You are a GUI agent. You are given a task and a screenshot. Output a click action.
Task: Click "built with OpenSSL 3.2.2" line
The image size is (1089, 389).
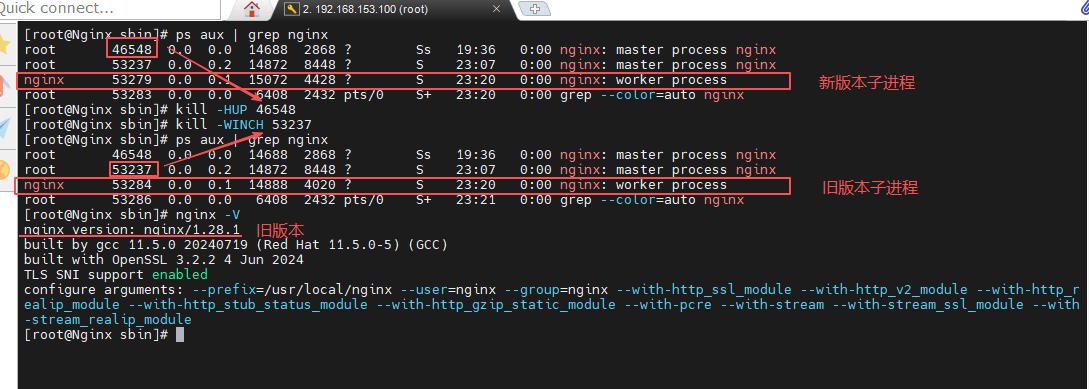(164, 260)
